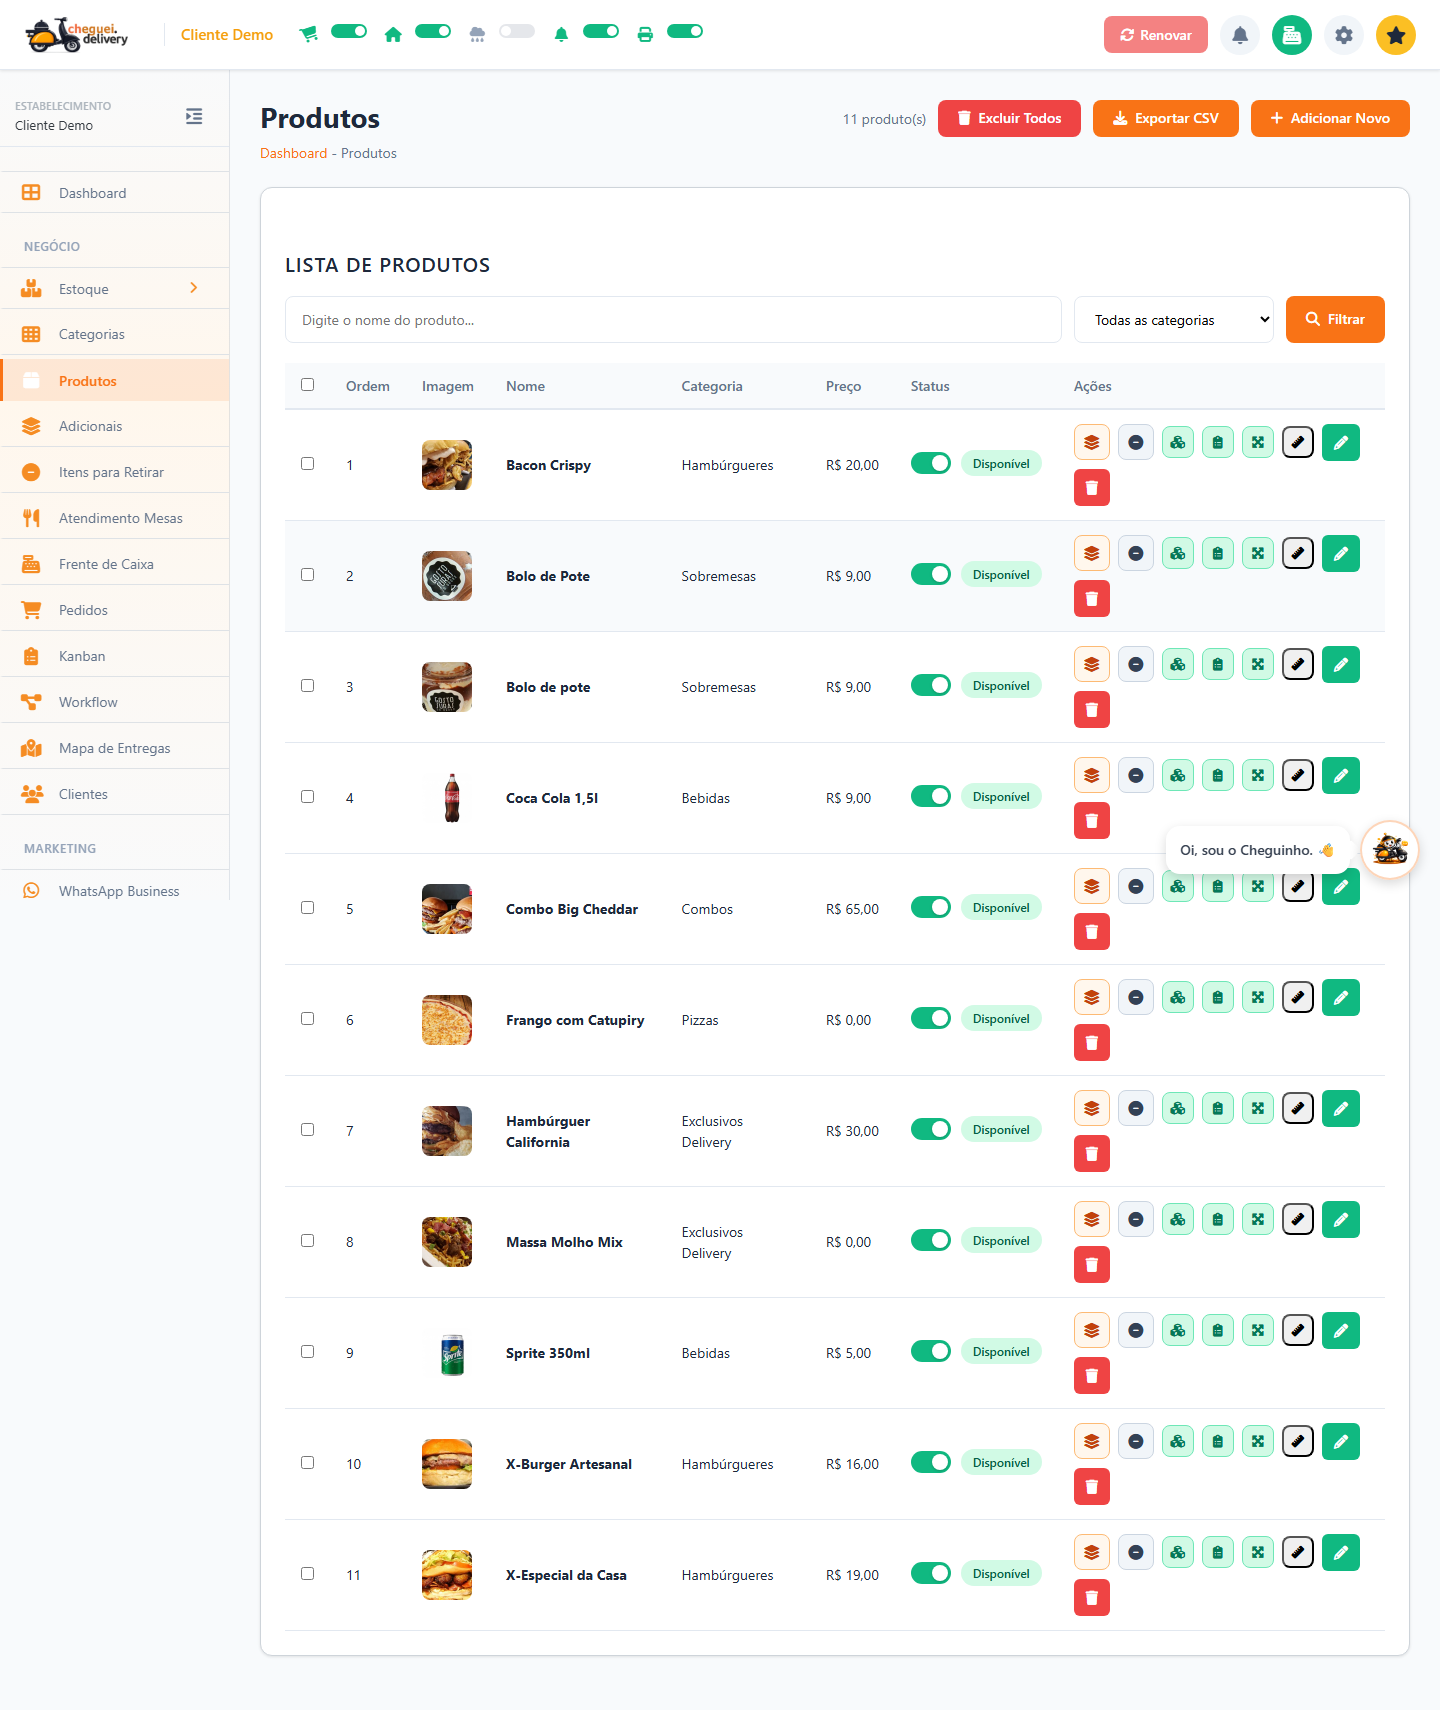Click the yellow star icon in header
The width and height of the screenshot is (1440, 1710).
[1395, 35]
